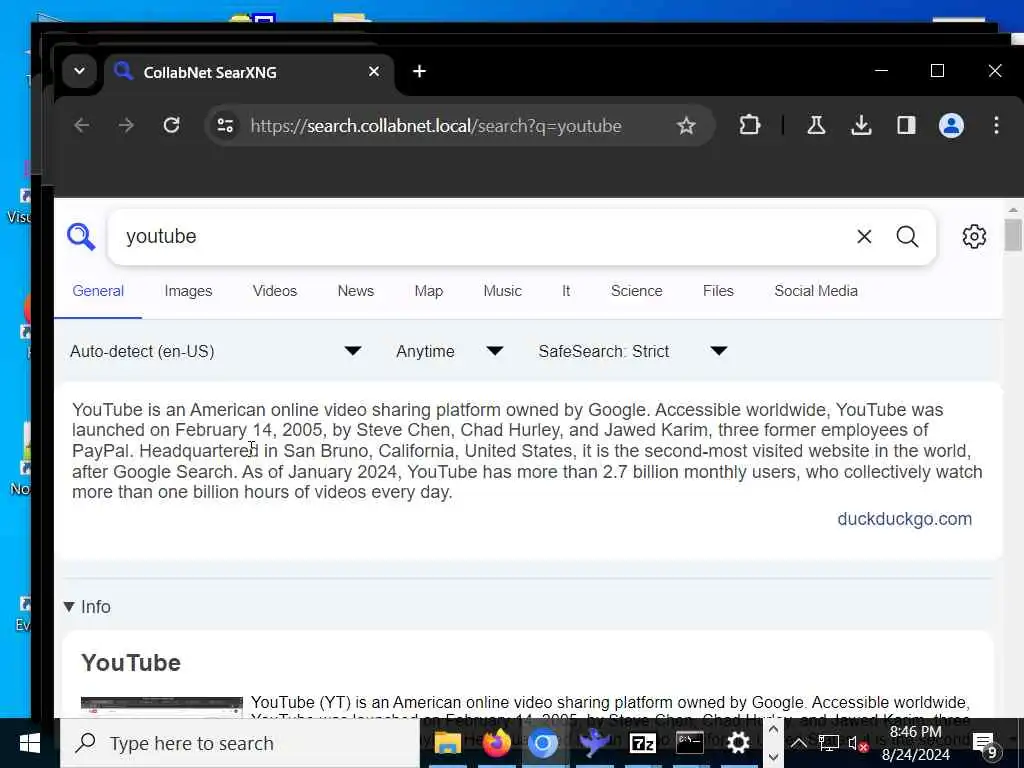This screenshot has width=1024, height=768.
Task: Click the YouTube infobox heading
Action: click(x=131, y=663)
